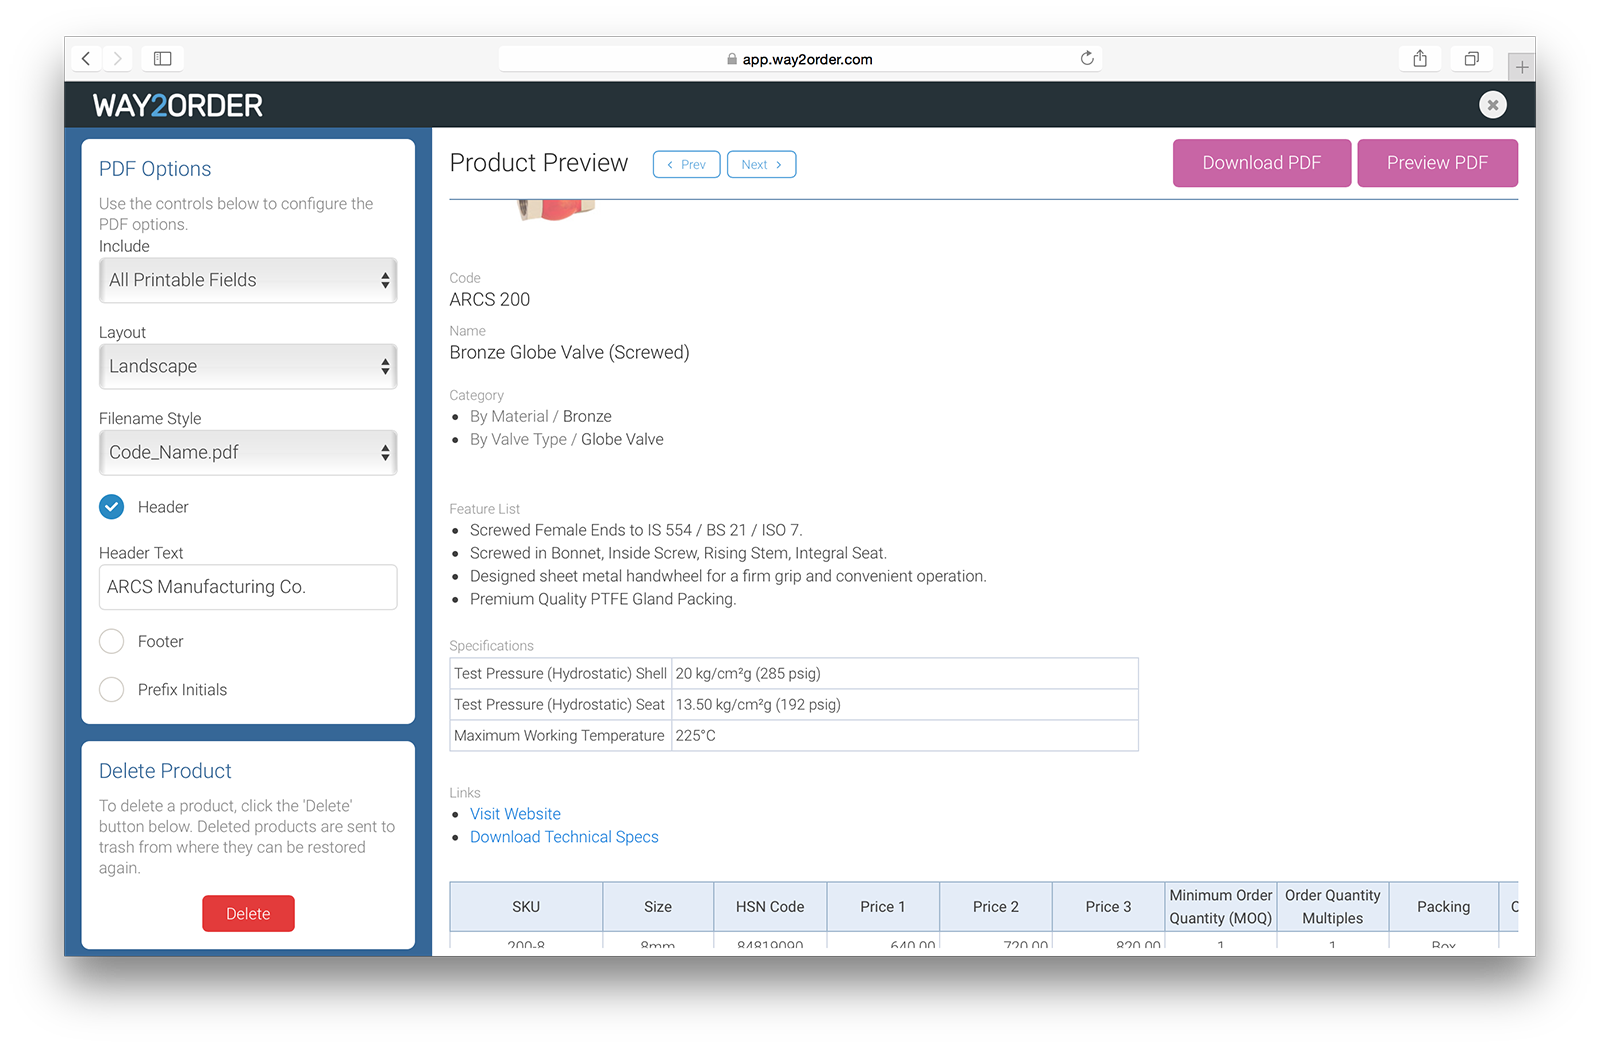Screen dimensions: 1600x1048
Task: Click the WAY2ORDER logo
Action: click(x=178, y=105)
